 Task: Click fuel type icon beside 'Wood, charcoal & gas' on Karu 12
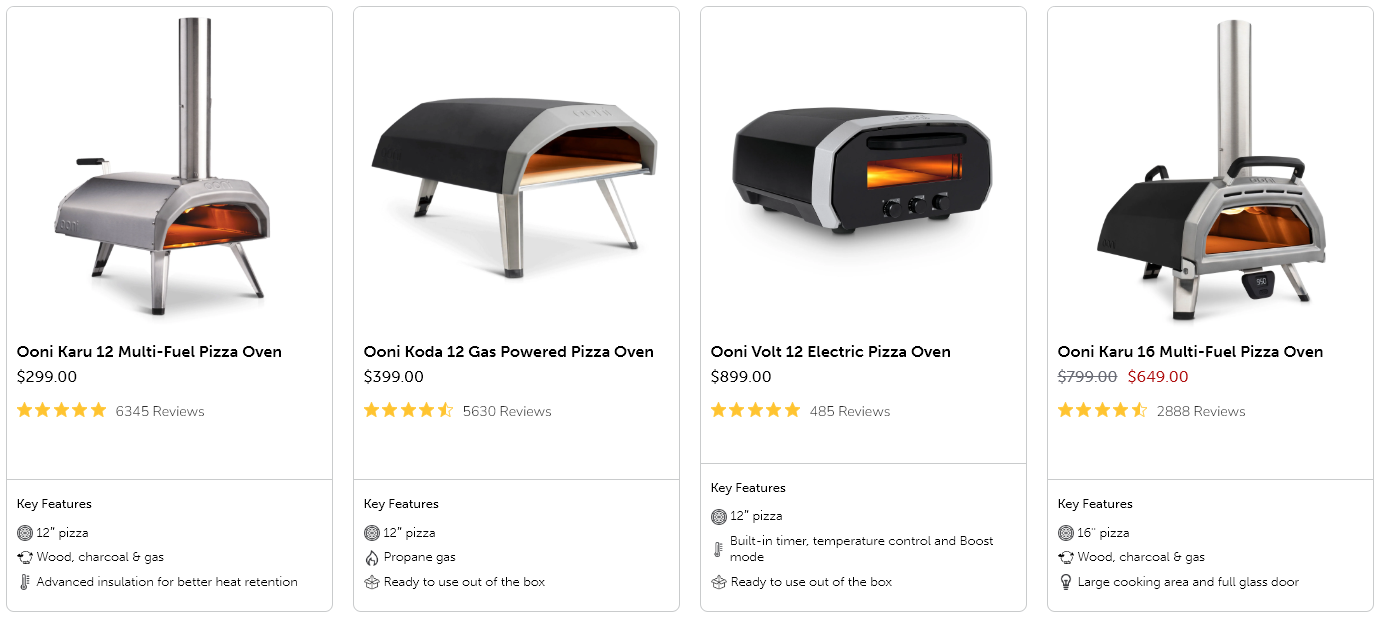tap(25, 557)
